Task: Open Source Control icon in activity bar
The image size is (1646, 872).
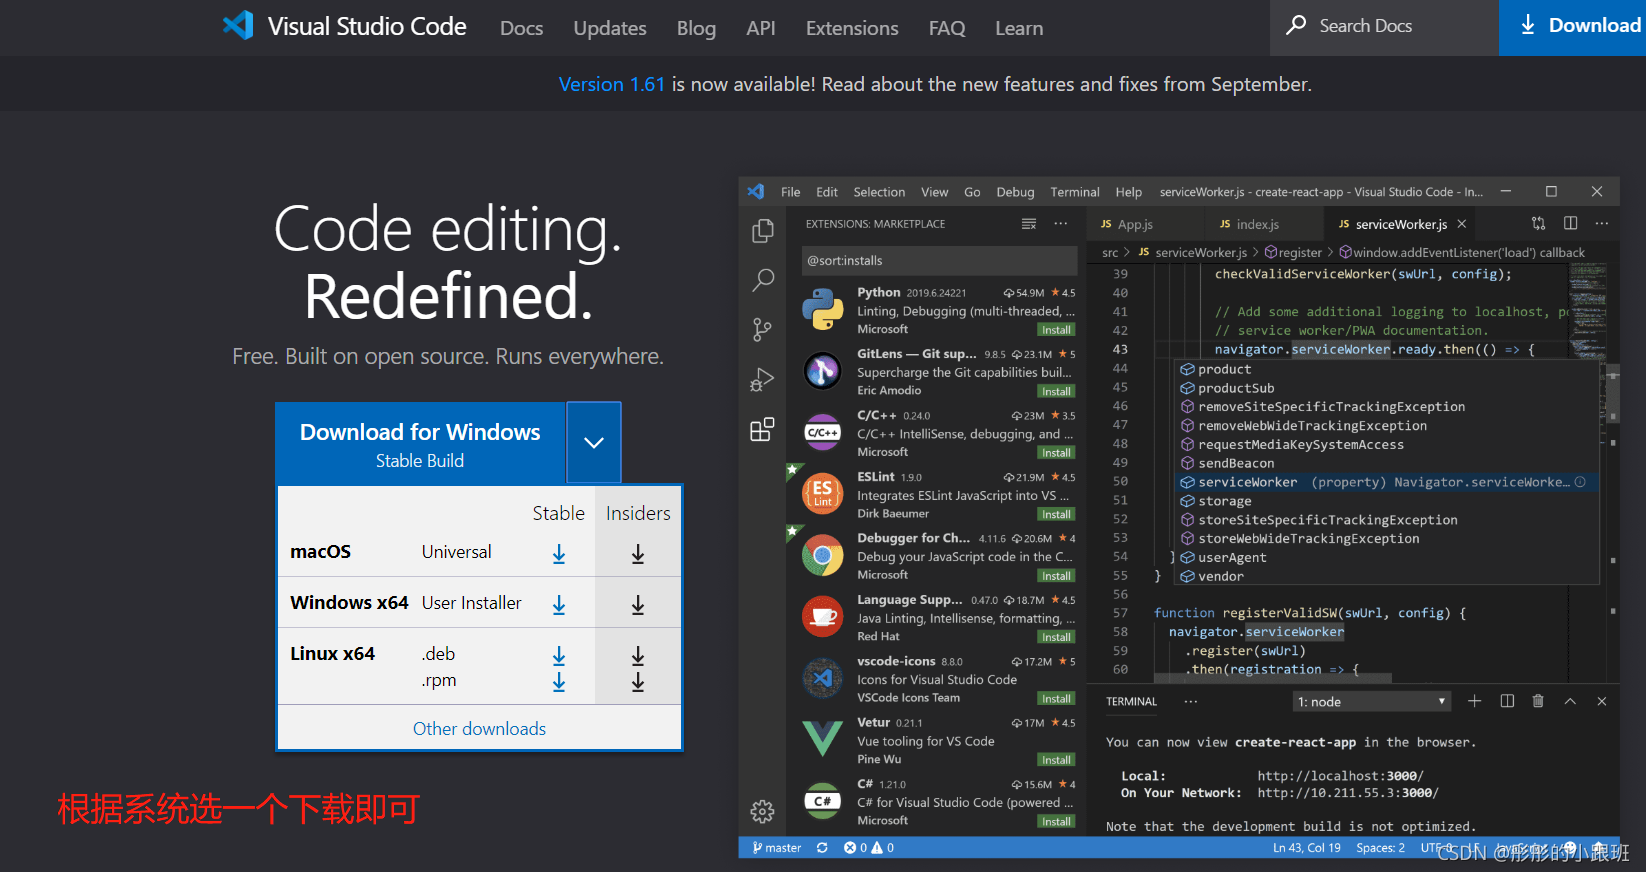Action: 762,329
